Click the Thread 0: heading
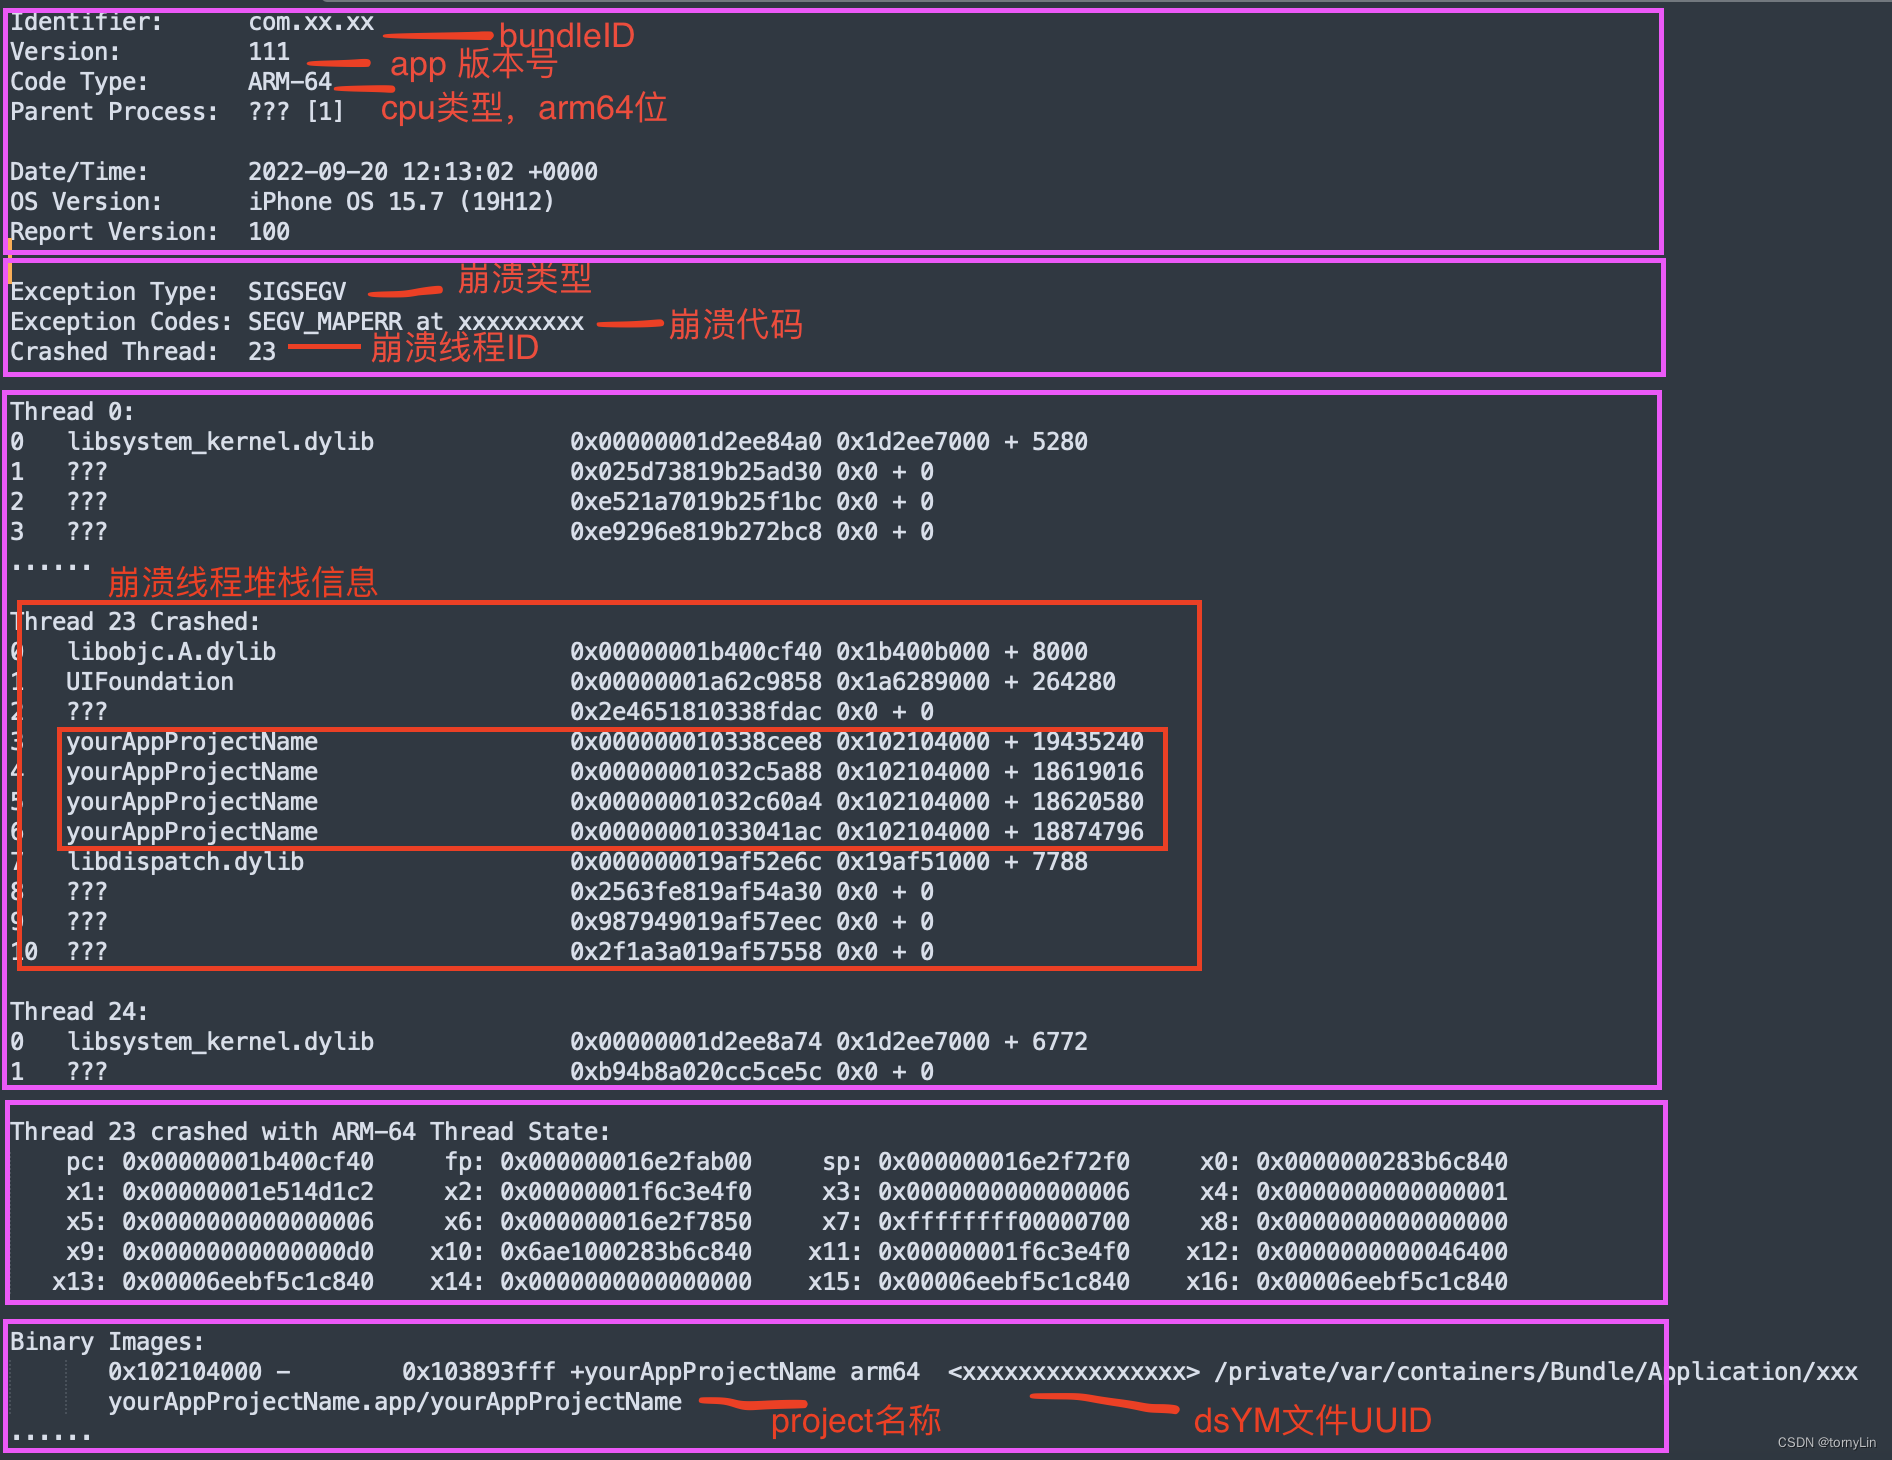 click(72, 412)
